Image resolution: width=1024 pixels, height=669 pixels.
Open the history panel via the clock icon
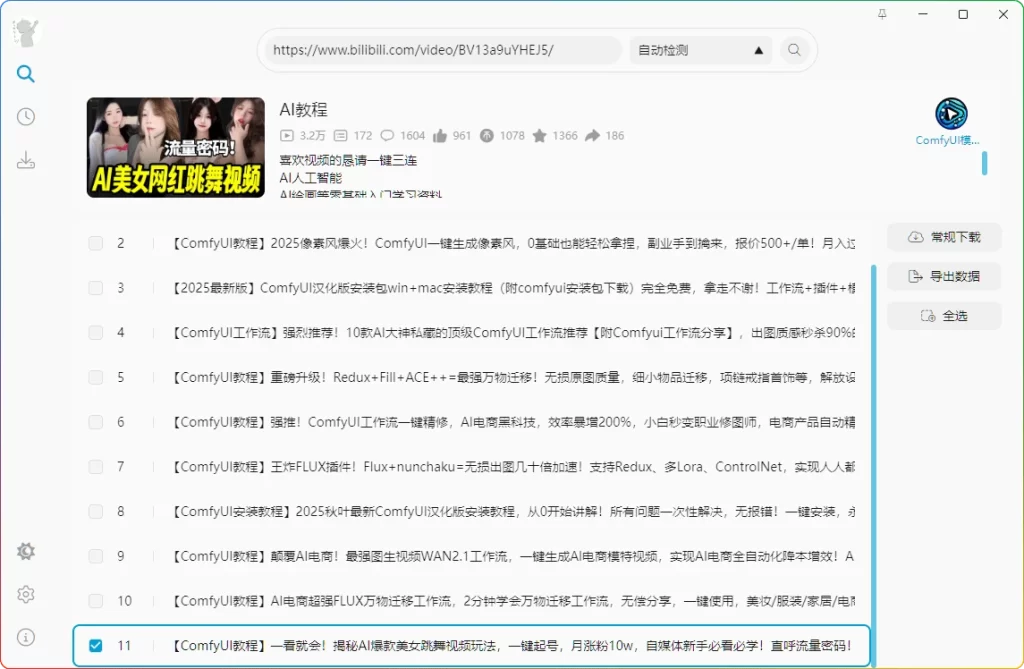25,116
